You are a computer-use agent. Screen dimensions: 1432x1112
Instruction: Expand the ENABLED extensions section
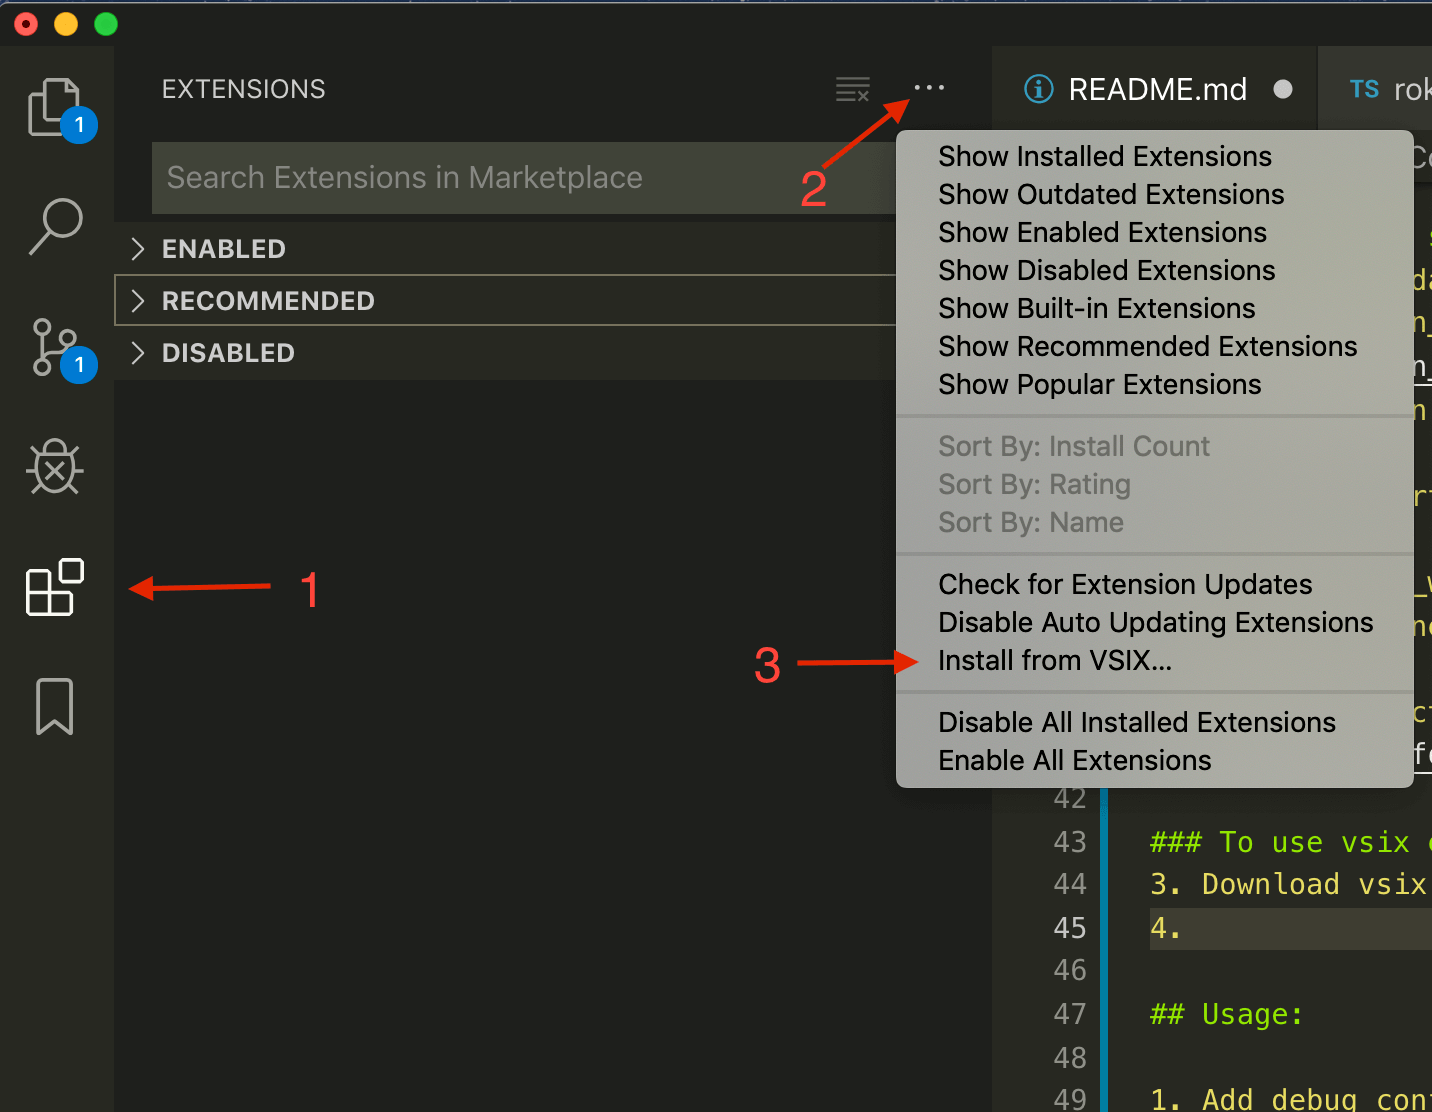(x=223, y=249)
